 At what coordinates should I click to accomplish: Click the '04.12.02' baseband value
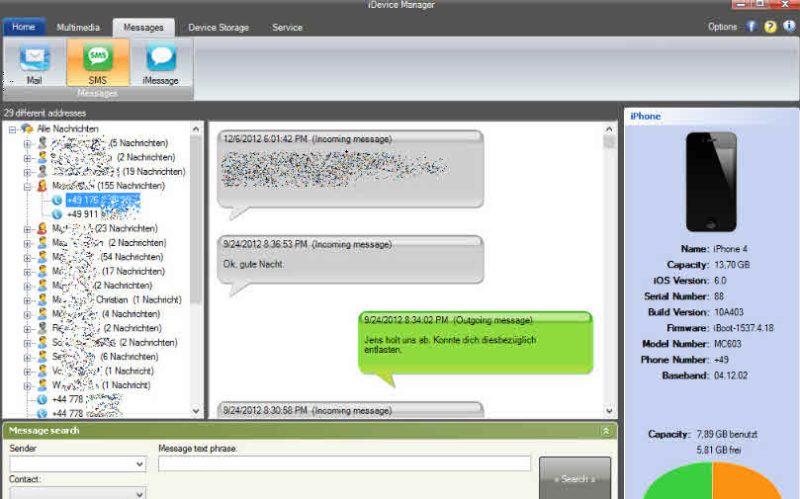click(731, 376)
